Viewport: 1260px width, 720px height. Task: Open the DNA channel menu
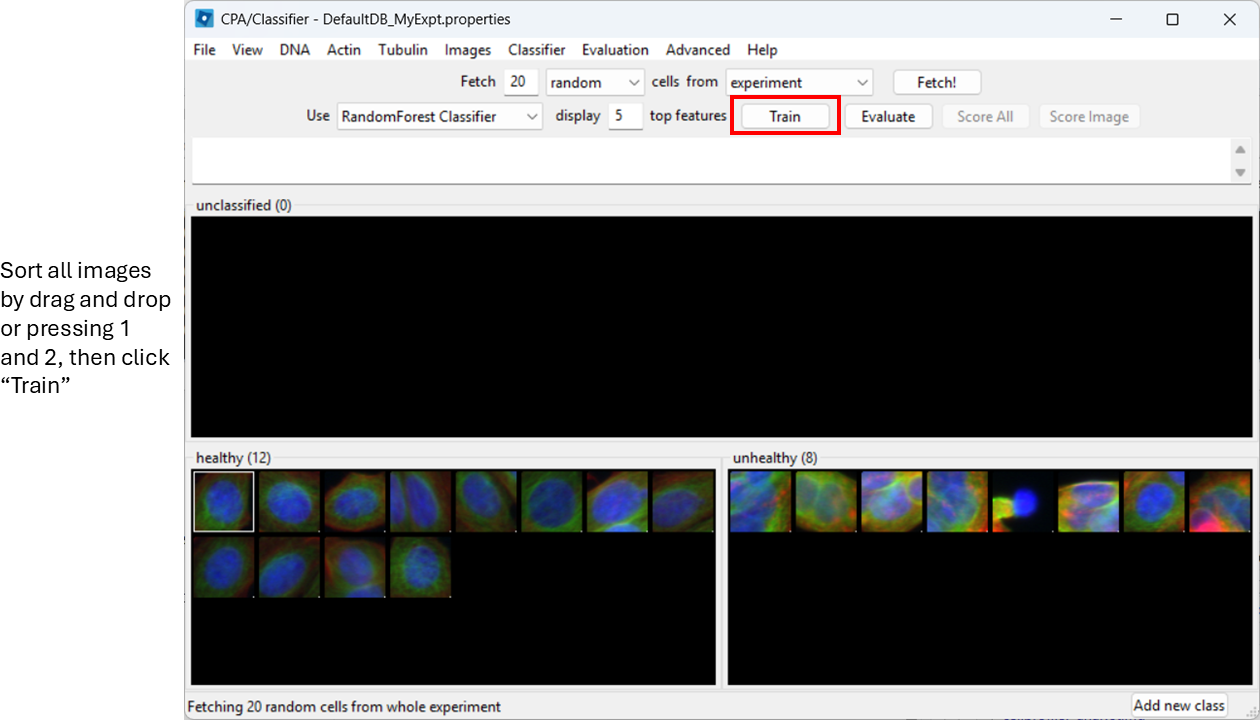[294, 49]
